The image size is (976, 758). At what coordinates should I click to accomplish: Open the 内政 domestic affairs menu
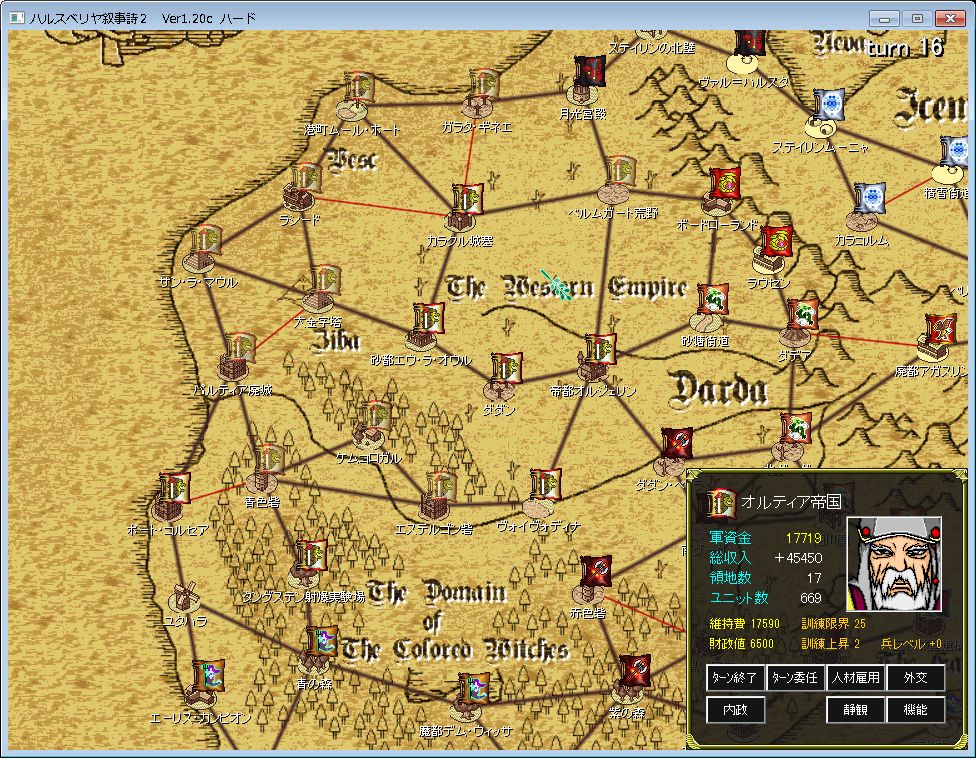pyautogui.click(x=735, y=709)
